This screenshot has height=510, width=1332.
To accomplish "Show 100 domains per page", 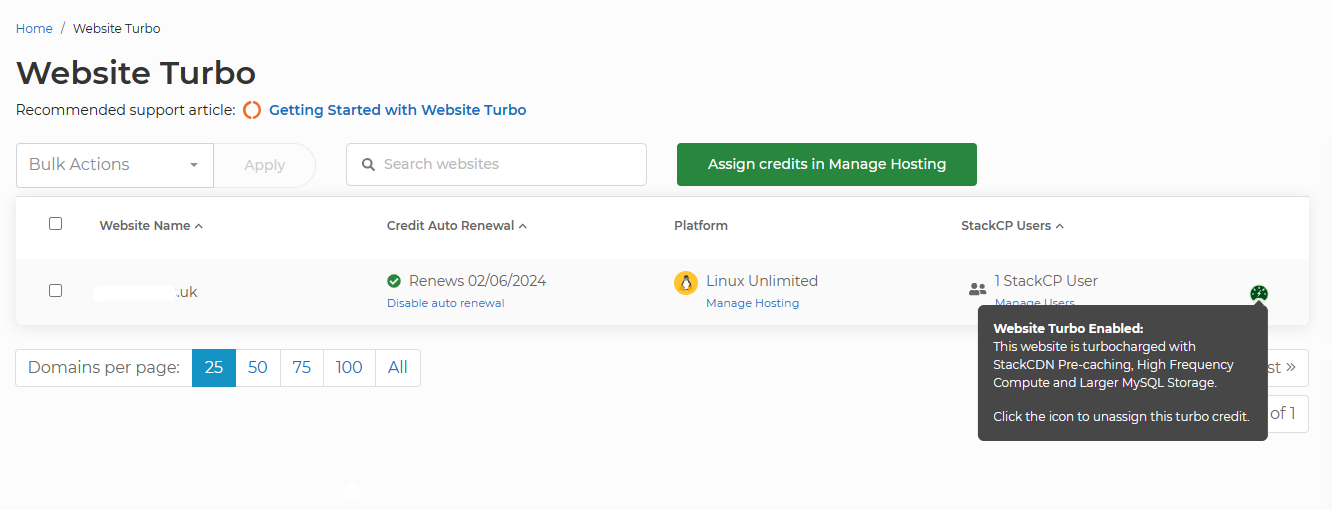I will pyautogui.click(x=349, y=367).
